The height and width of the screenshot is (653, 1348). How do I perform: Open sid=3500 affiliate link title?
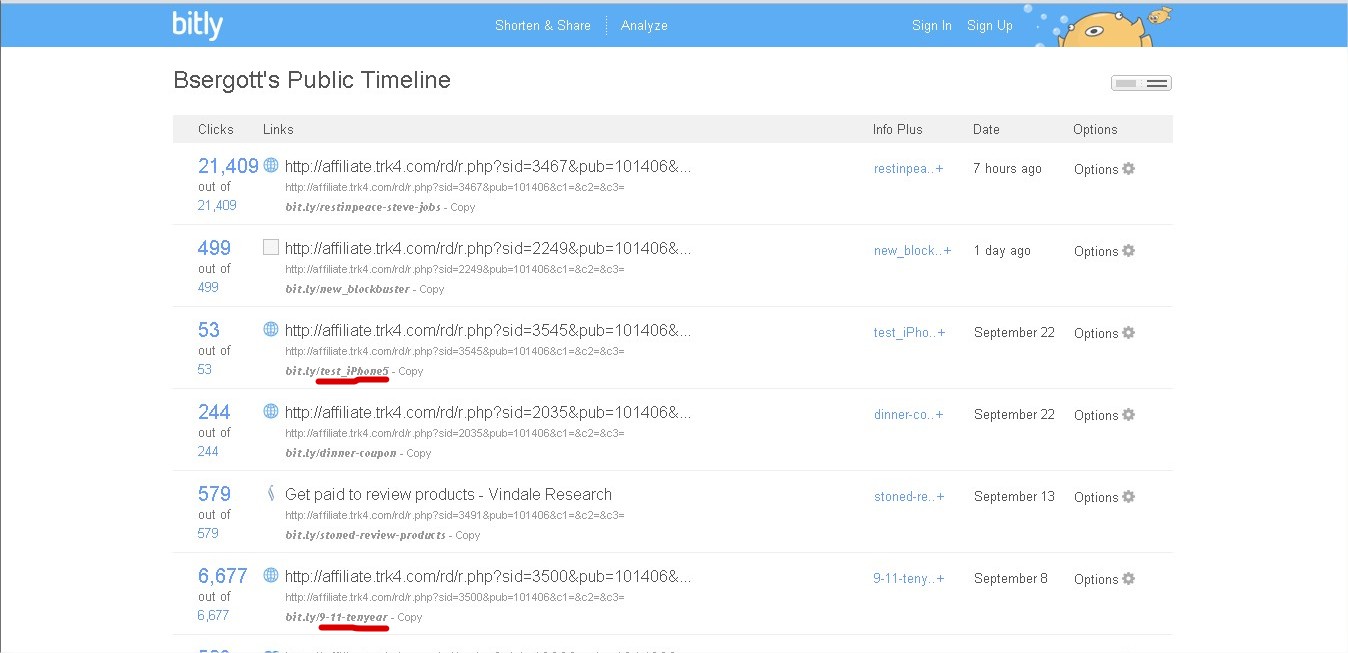pyautogui.click(x=488, y=576)
